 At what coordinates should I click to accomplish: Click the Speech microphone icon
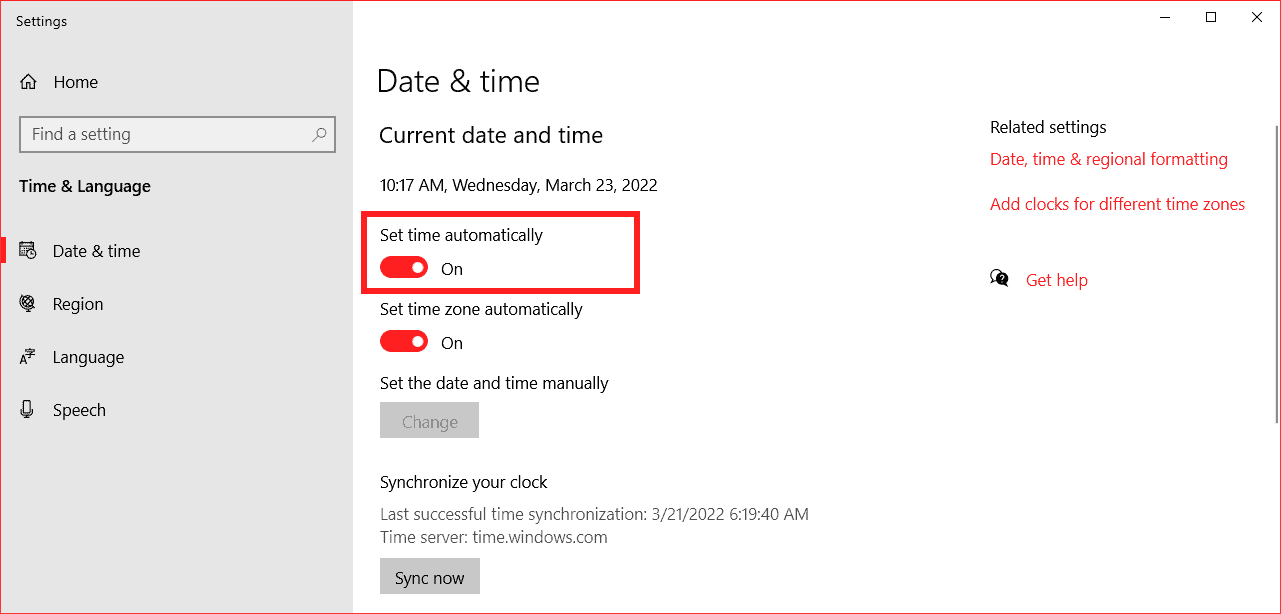(x=27, y=409)
